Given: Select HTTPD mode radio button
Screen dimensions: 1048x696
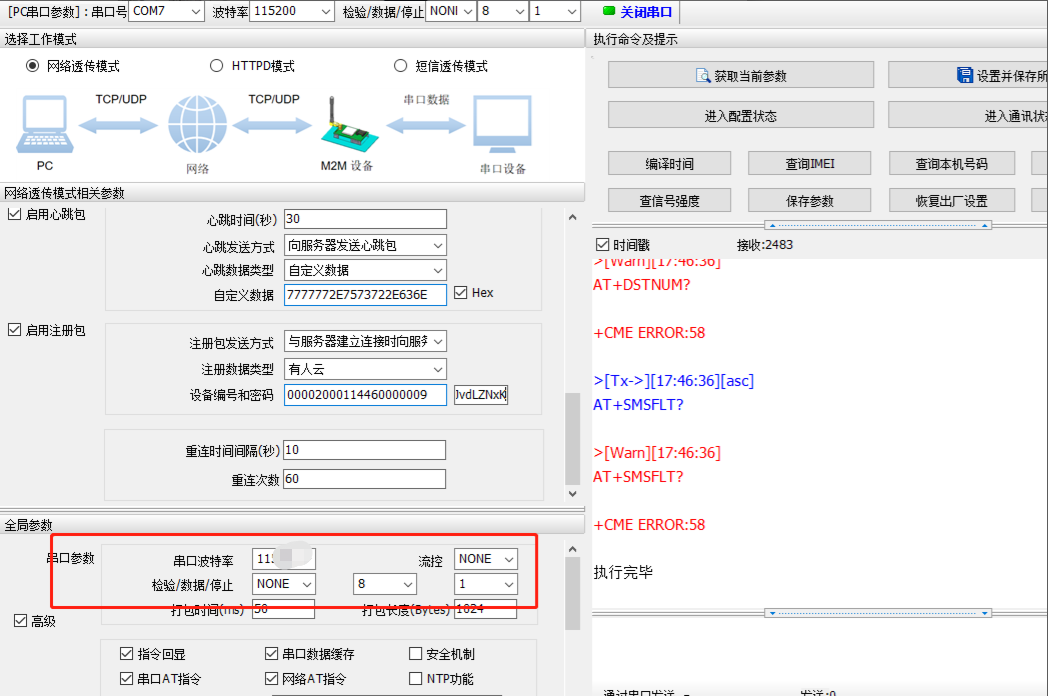Looking at the screenshot, I should [x=216, y=66].
